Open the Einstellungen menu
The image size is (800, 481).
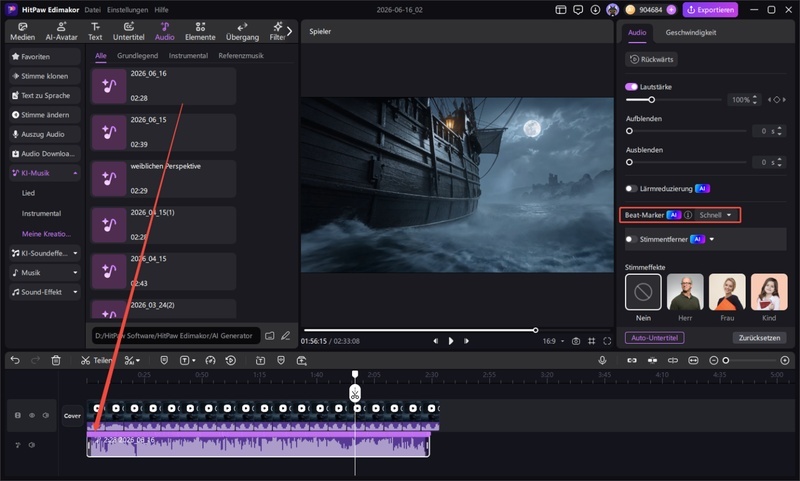(128, 10)
